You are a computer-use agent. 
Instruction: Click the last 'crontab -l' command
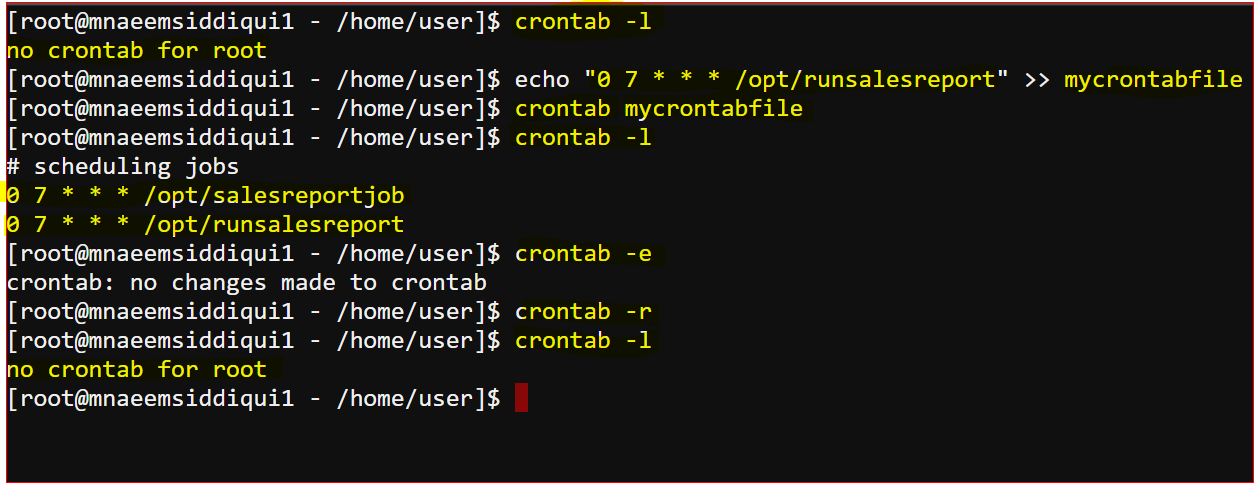583,340
